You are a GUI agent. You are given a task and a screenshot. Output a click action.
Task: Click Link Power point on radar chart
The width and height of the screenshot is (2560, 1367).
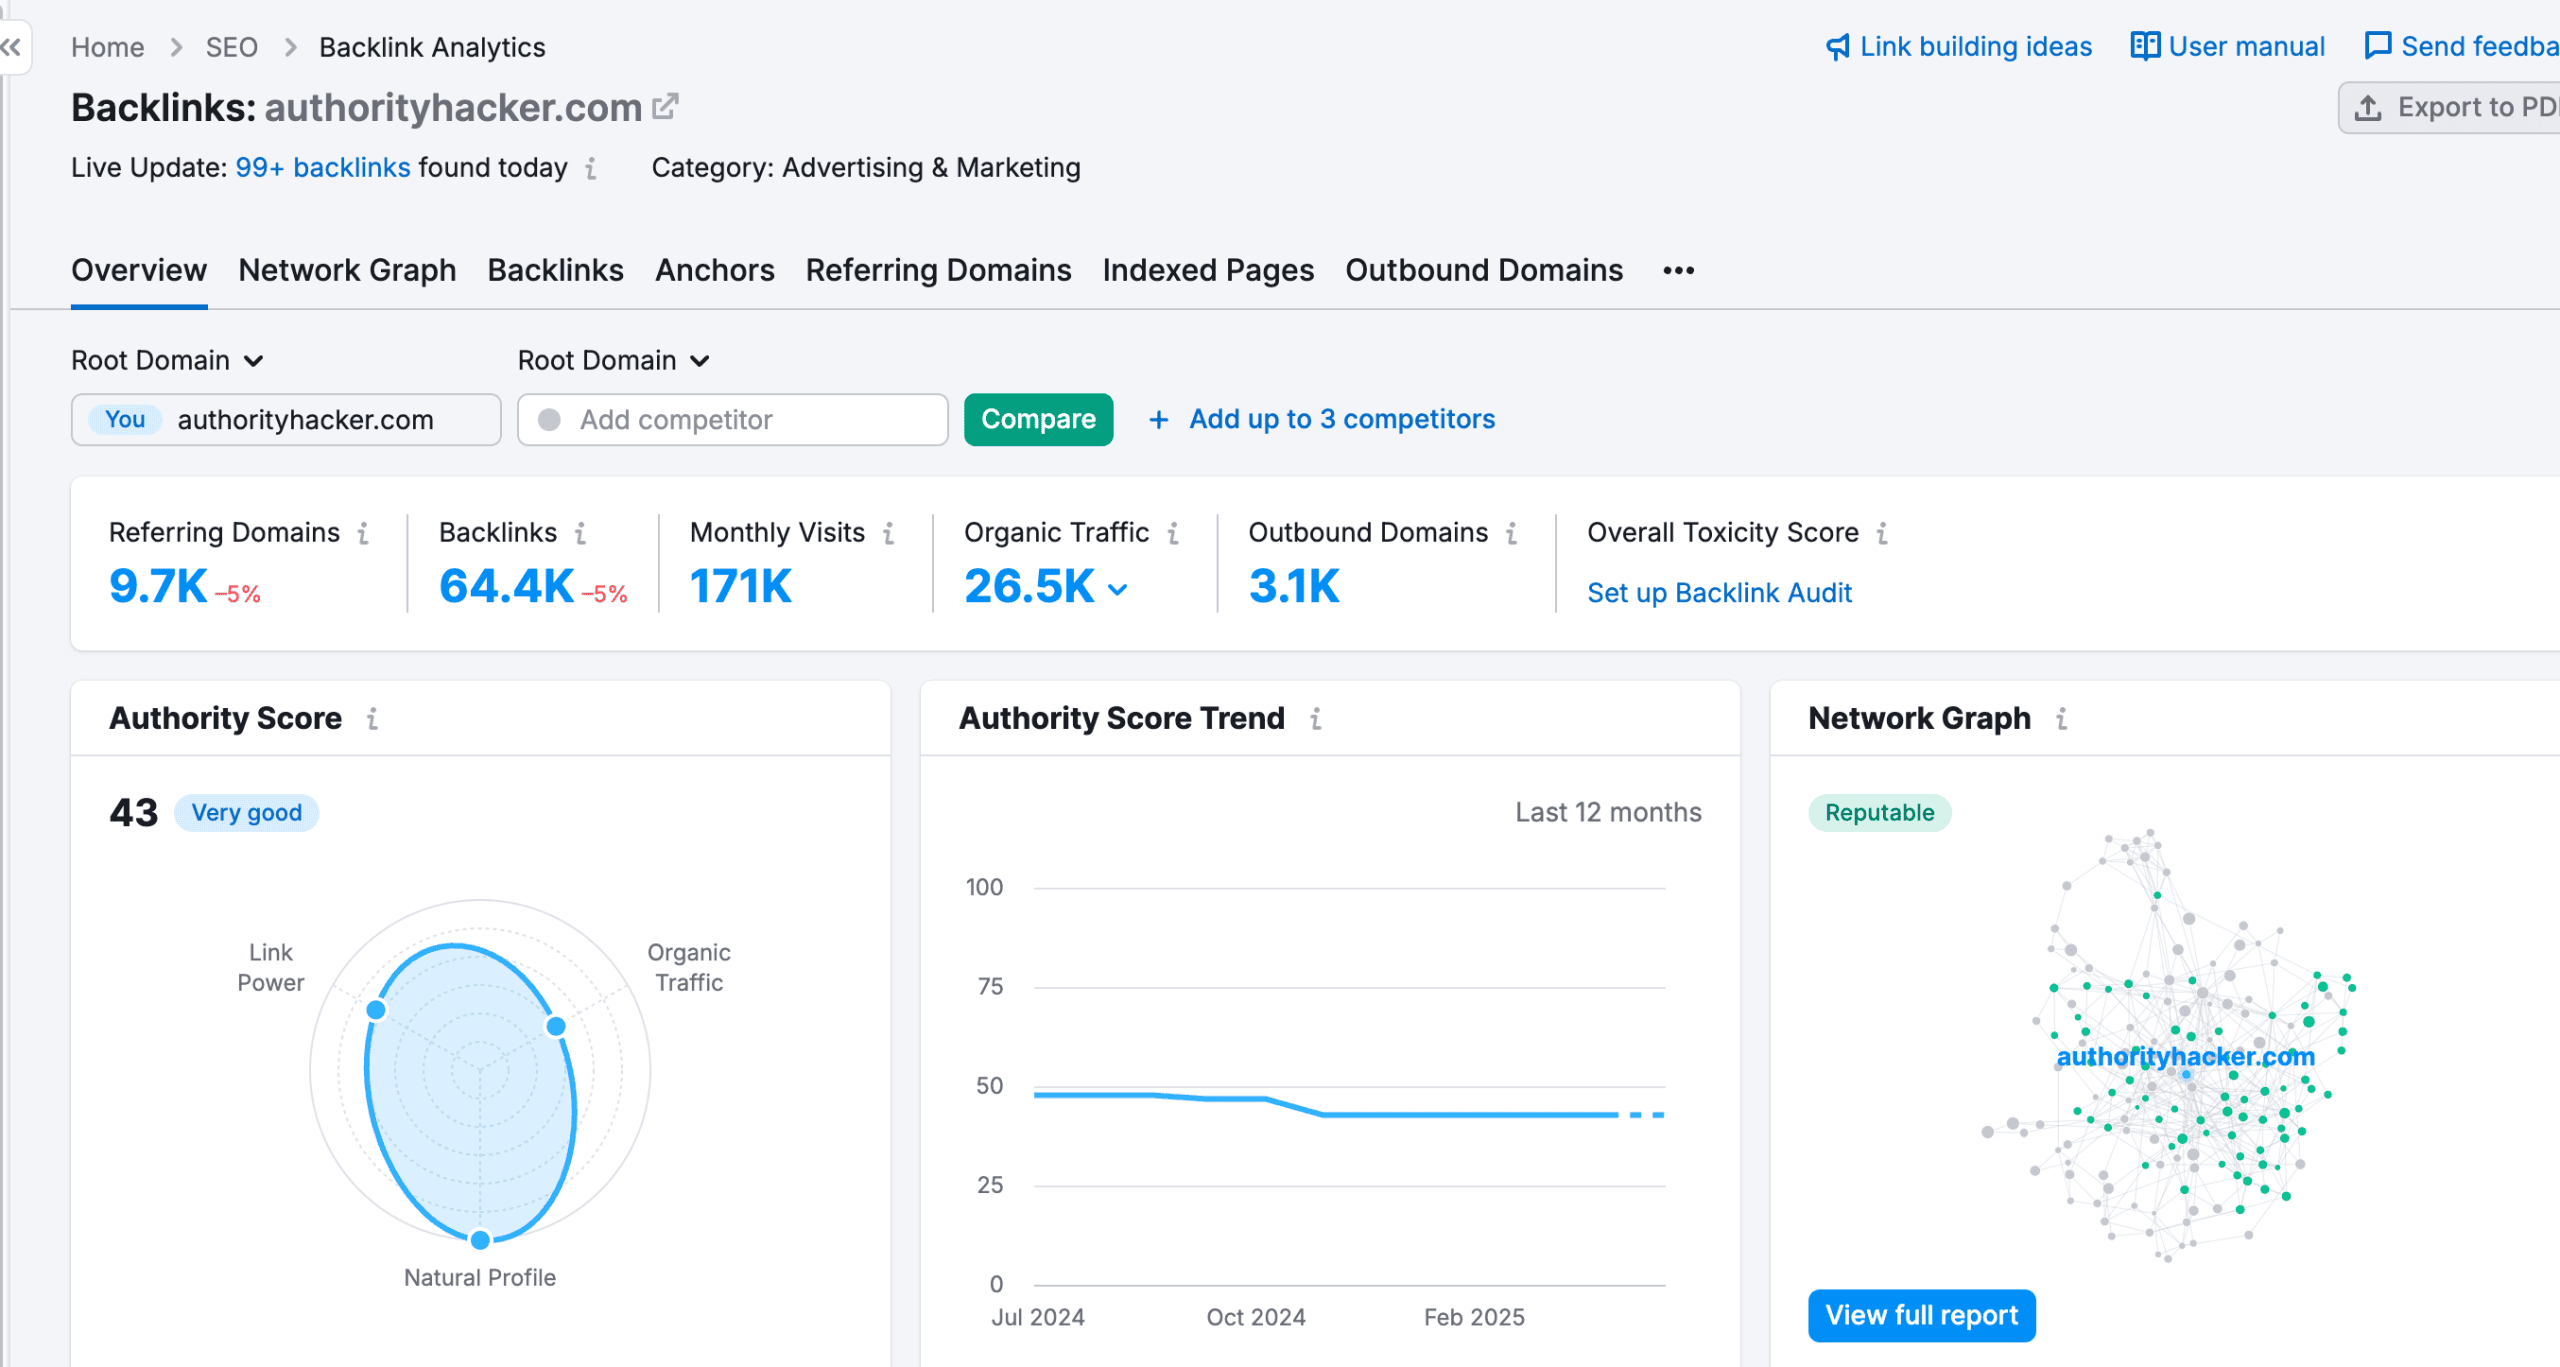pyautogui.click(x=376, y=1010)
